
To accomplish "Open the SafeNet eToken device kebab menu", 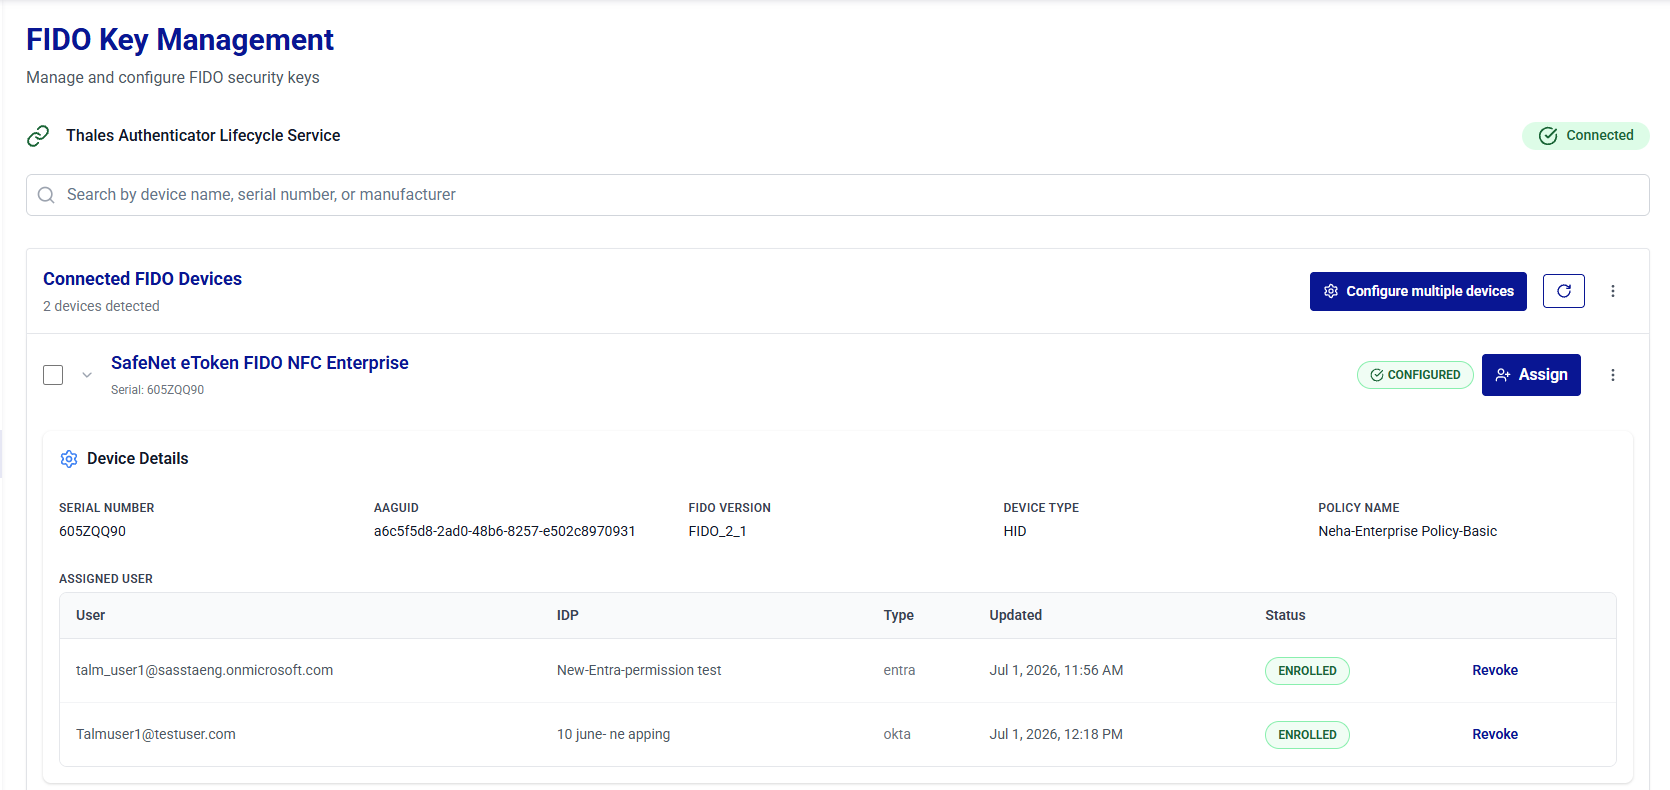I will click(x=1612, y=375).
